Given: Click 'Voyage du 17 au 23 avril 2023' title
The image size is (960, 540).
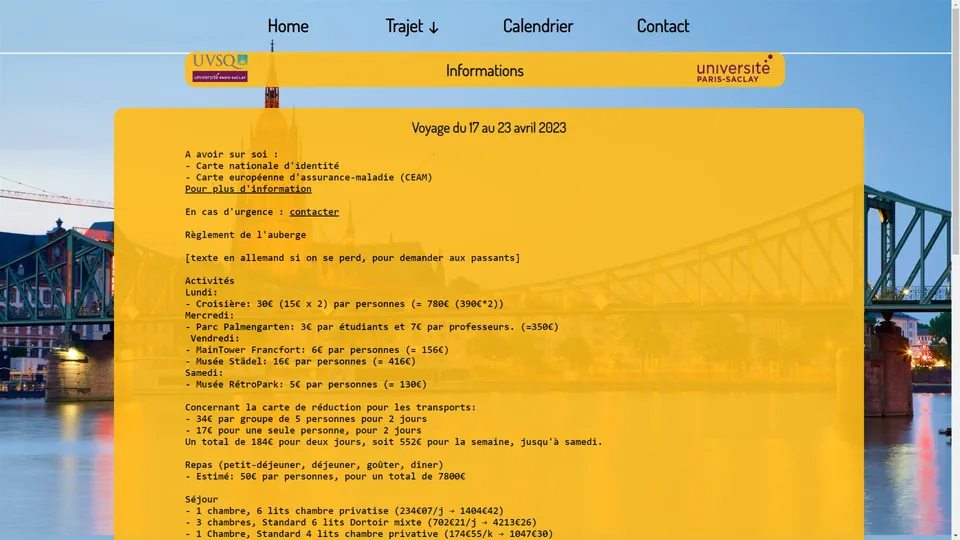Looking at the screenshot, I should pyautogui.click(x=489, y=127).
